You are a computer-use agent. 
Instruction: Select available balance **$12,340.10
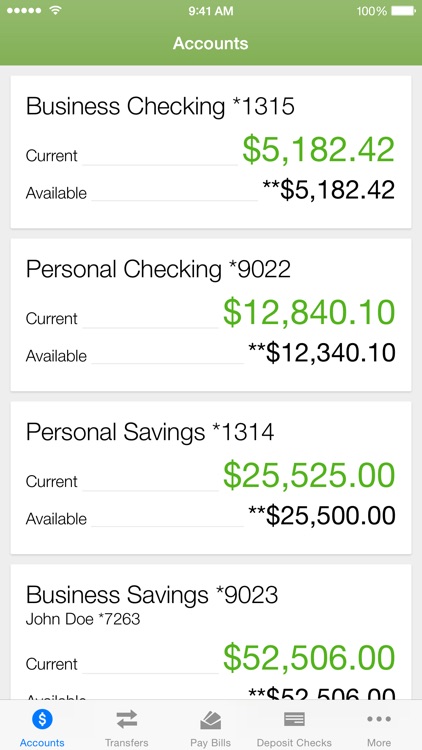(322, 353)
